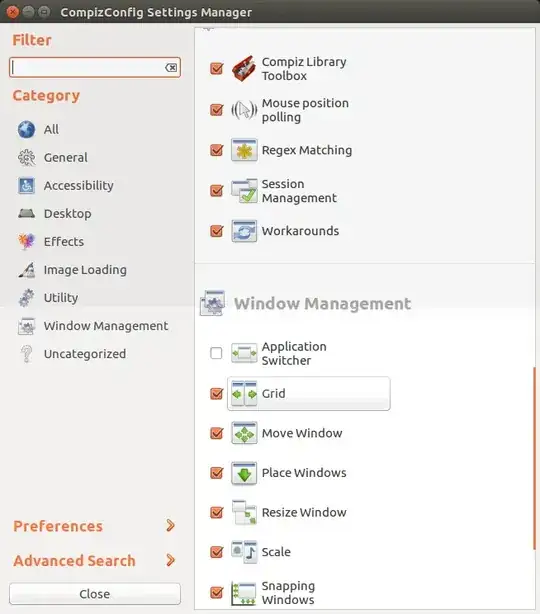The width and height of the screenshot is (540, 614).
Task: Open Session Management plugin icon
Action: [244, 191]
